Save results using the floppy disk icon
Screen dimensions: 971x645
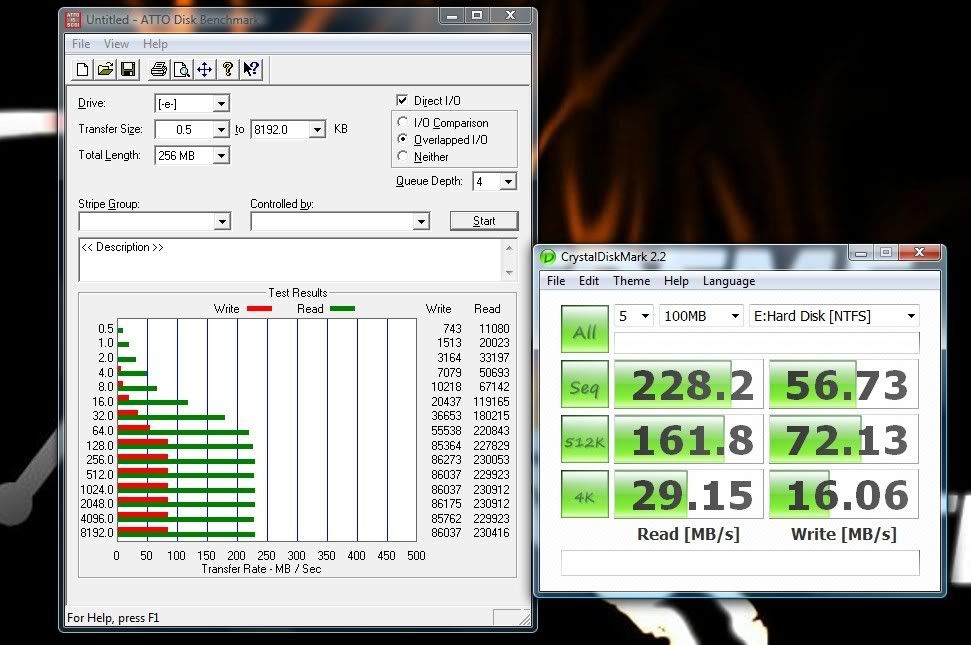coord(128,69)
